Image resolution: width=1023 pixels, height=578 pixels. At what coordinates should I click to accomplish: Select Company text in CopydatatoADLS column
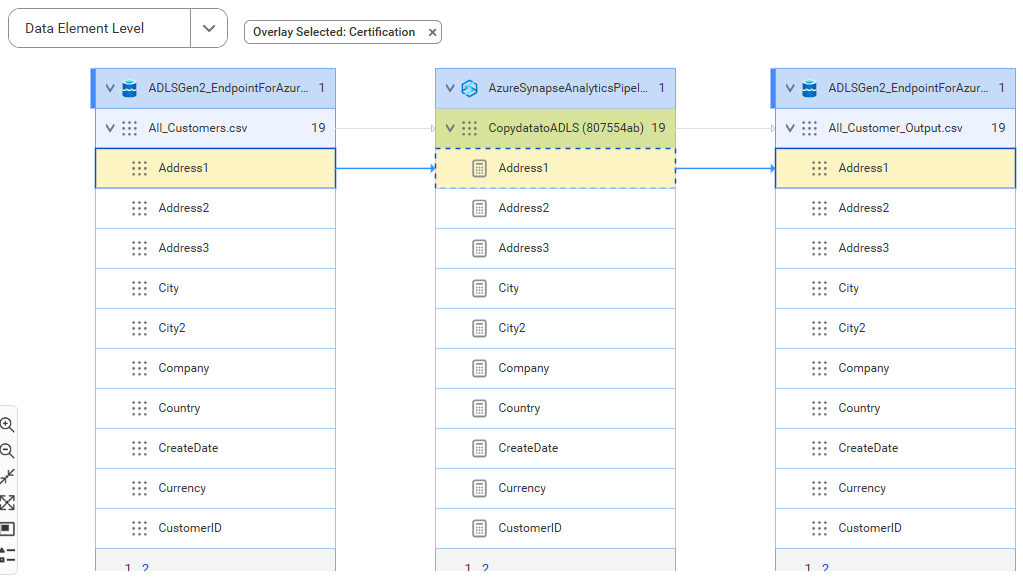tap(524, 369)
